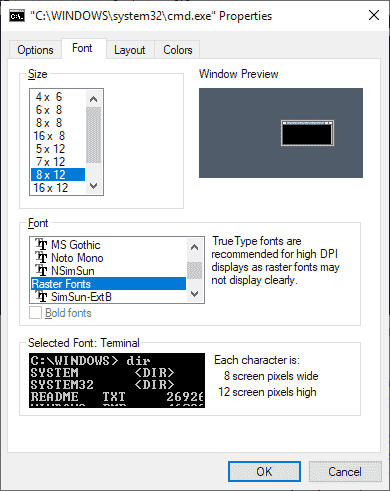Confirm settings with the OK button

coord(264,471)
